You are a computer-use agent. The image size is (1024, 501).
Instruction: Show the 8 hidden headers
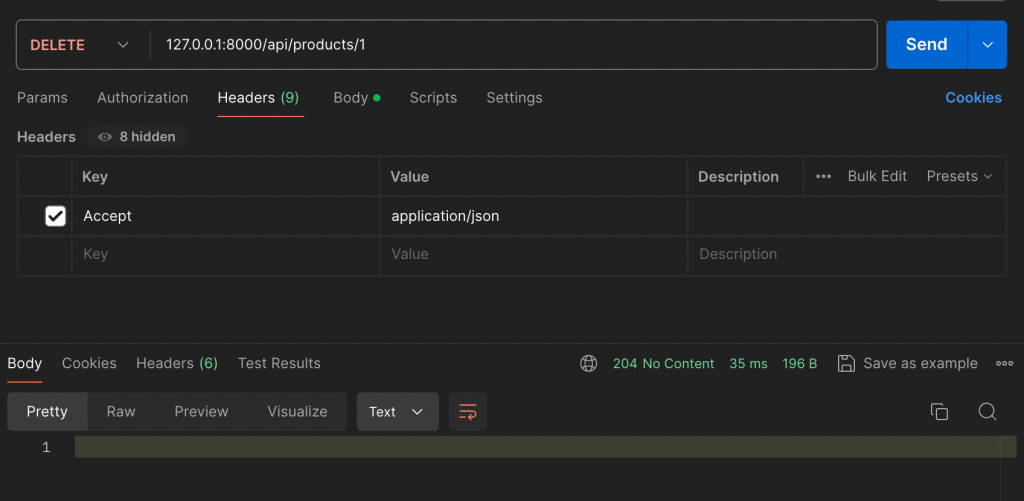coord(137,137)
